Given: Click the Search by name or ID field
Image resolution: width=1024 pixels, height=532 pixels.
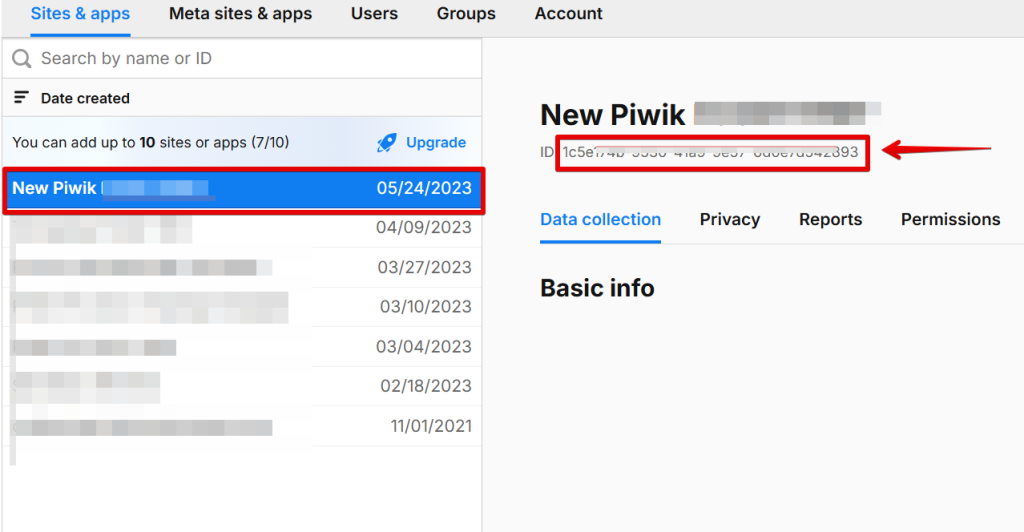Looking at the screenshot, I should click(x=242, y=59).
